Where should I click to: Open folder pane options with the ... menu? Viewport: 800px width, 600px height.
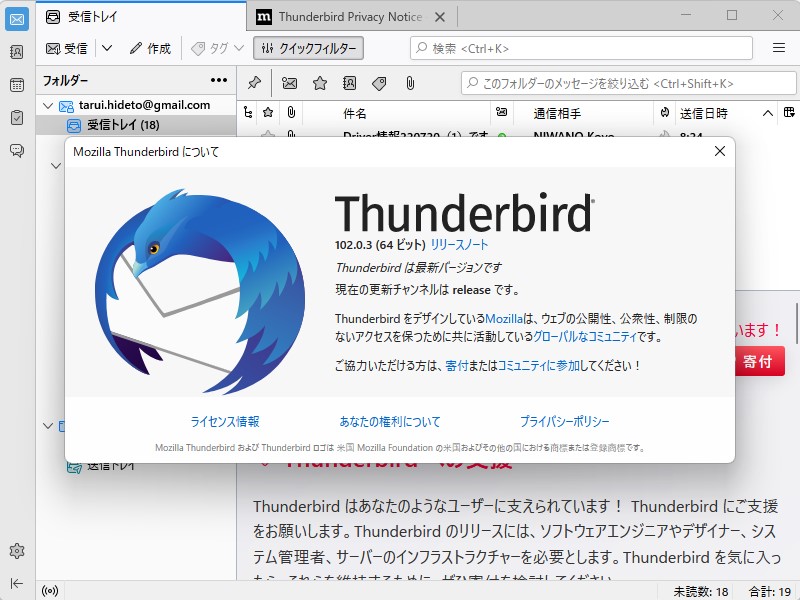(x=218, y=80)
